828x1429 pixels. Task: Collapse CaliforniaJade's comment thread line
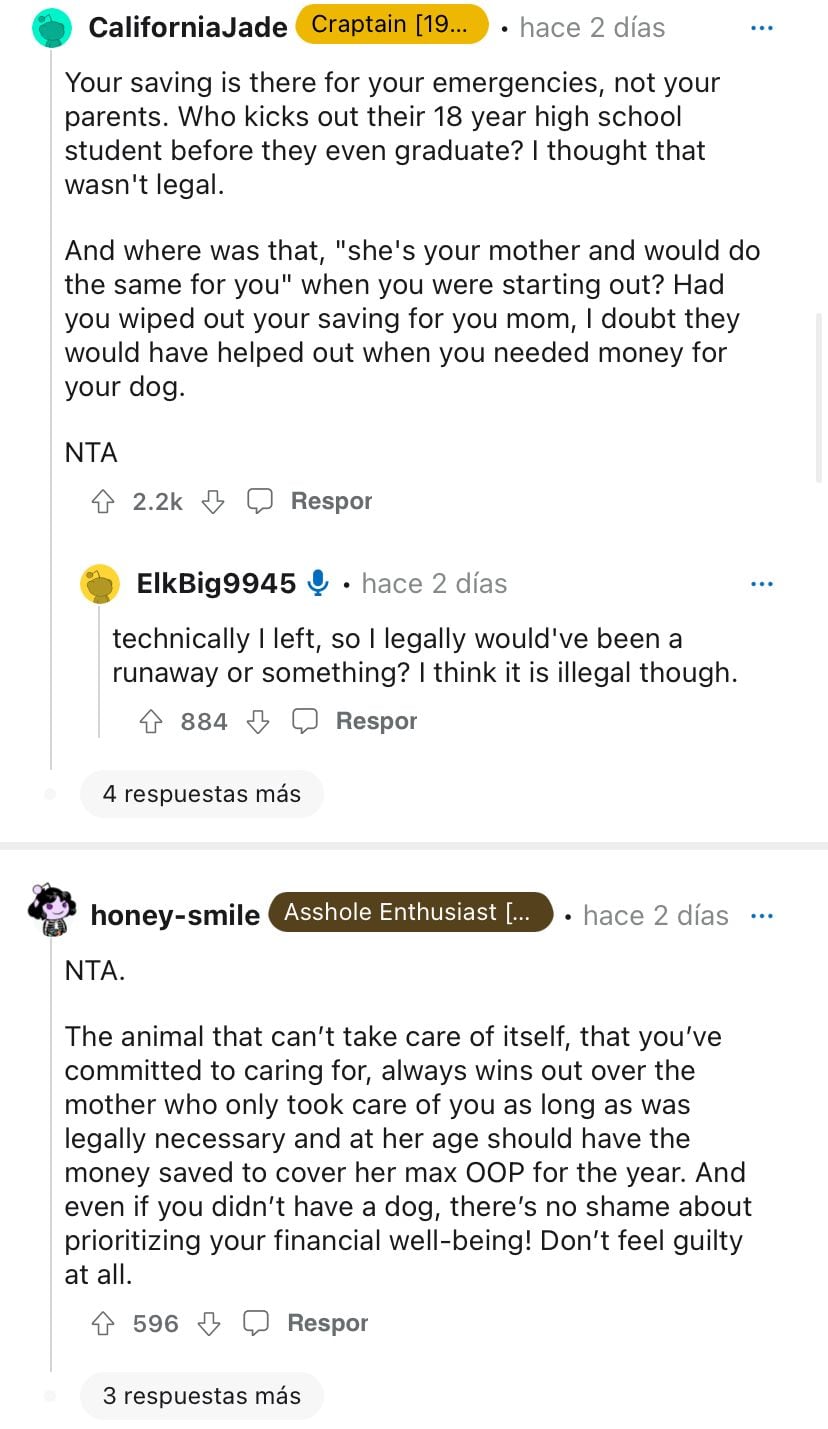[51, 400]
